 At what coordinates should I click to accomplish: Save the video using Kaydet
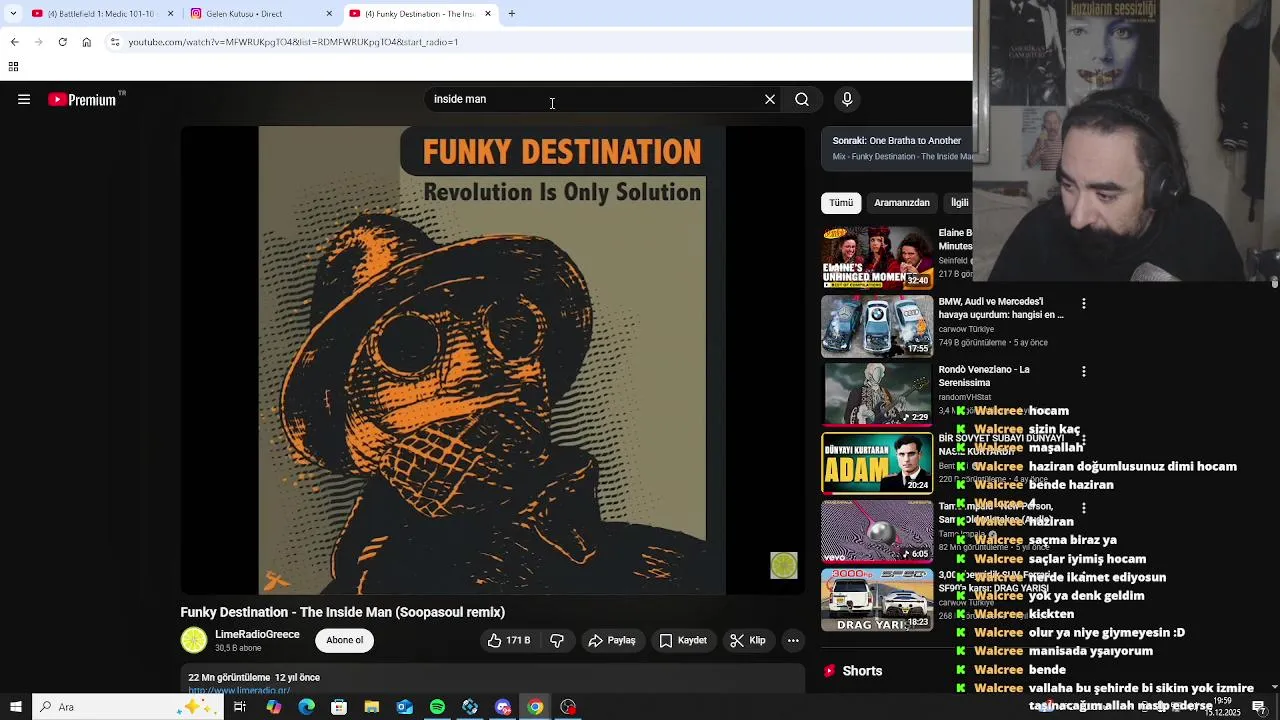[x=683, y=640]
